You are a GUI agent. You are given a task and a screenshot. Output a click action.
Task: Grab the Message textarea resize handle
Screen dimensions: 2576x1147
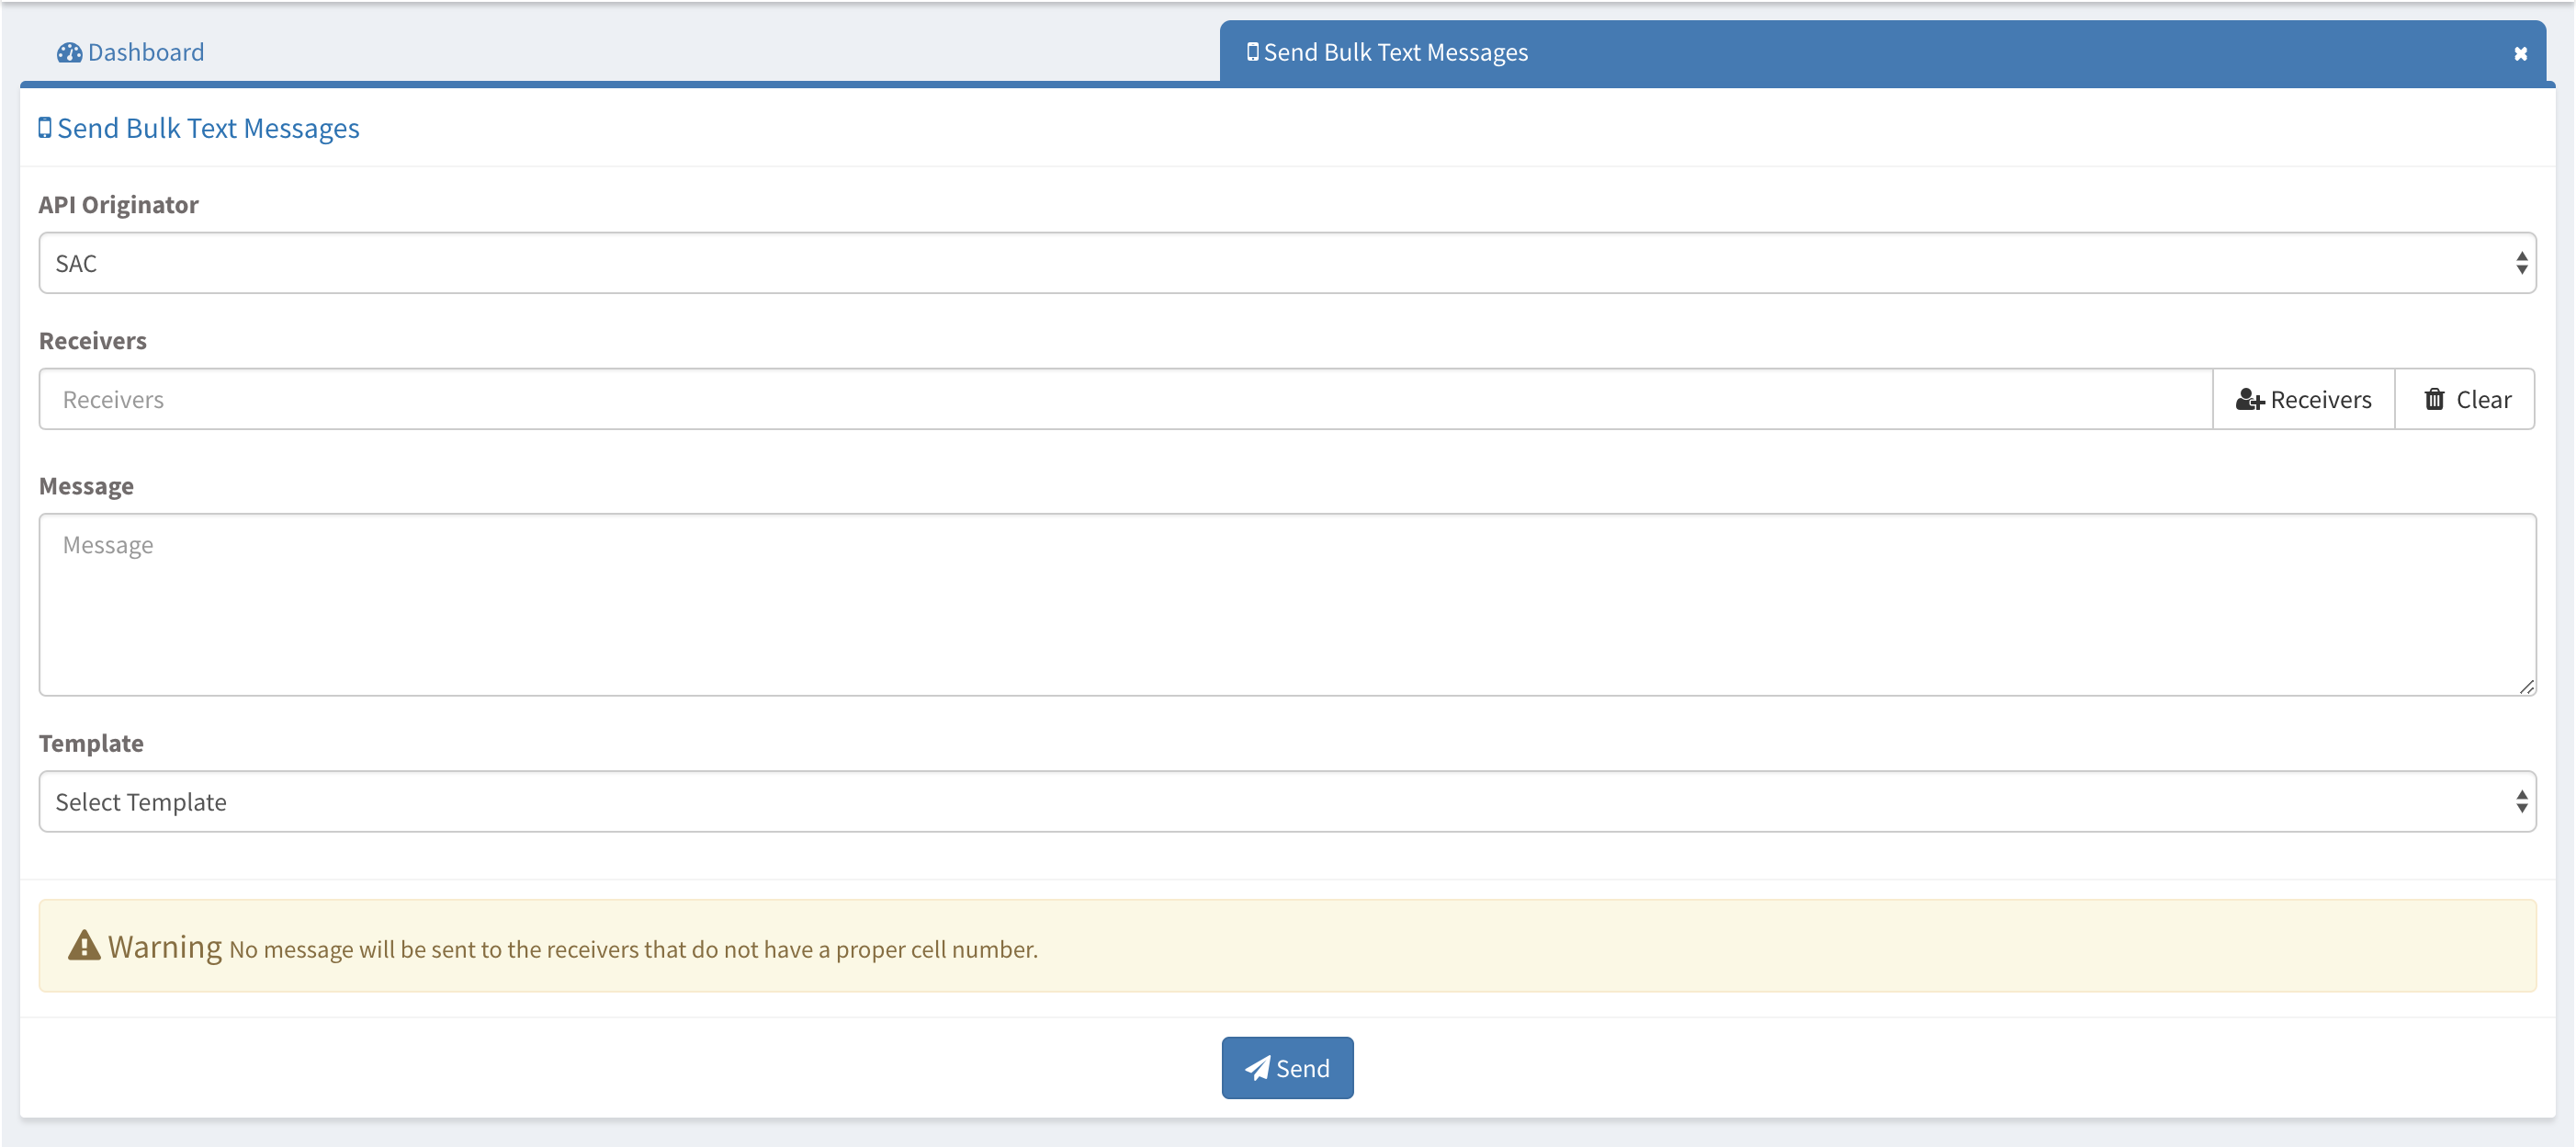pos(2526,686)
